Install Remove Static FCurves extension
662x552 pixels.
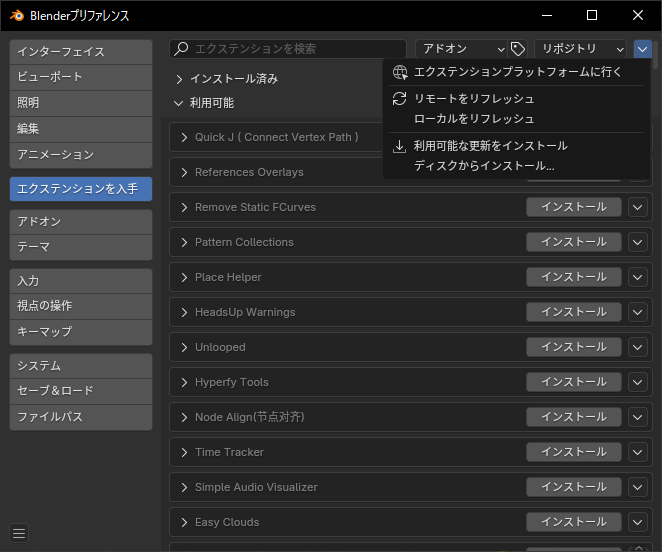click(574, 207)
